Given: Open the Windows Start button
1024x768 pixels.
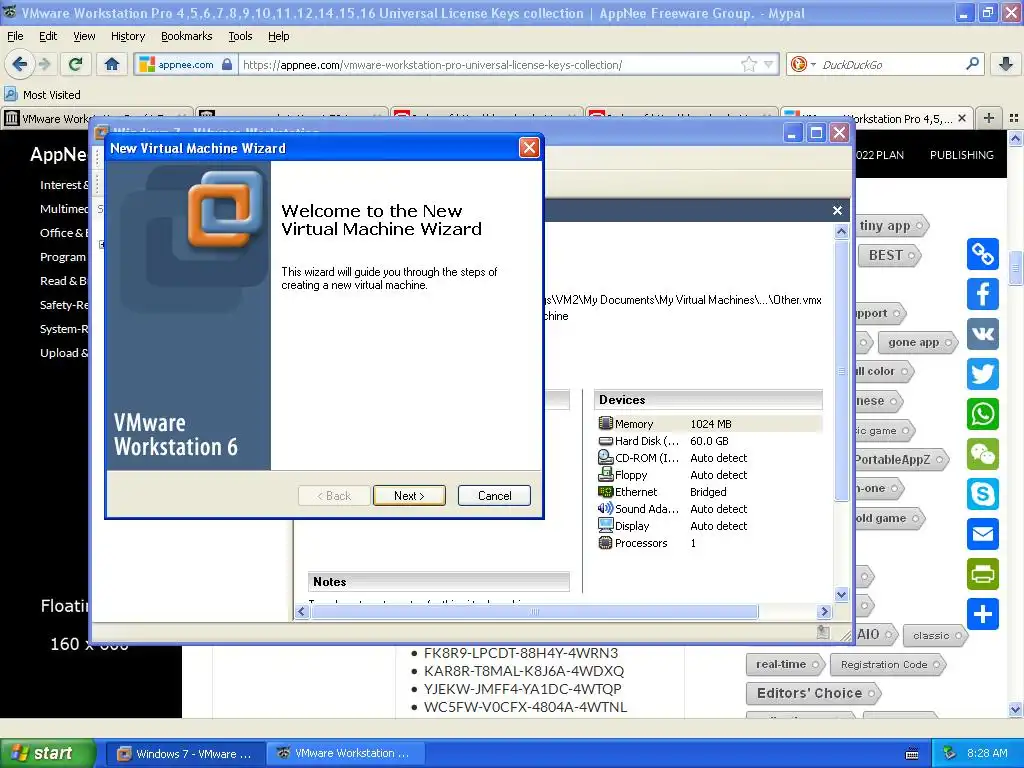Looking at the screenshot, I should tap(48, 754).
